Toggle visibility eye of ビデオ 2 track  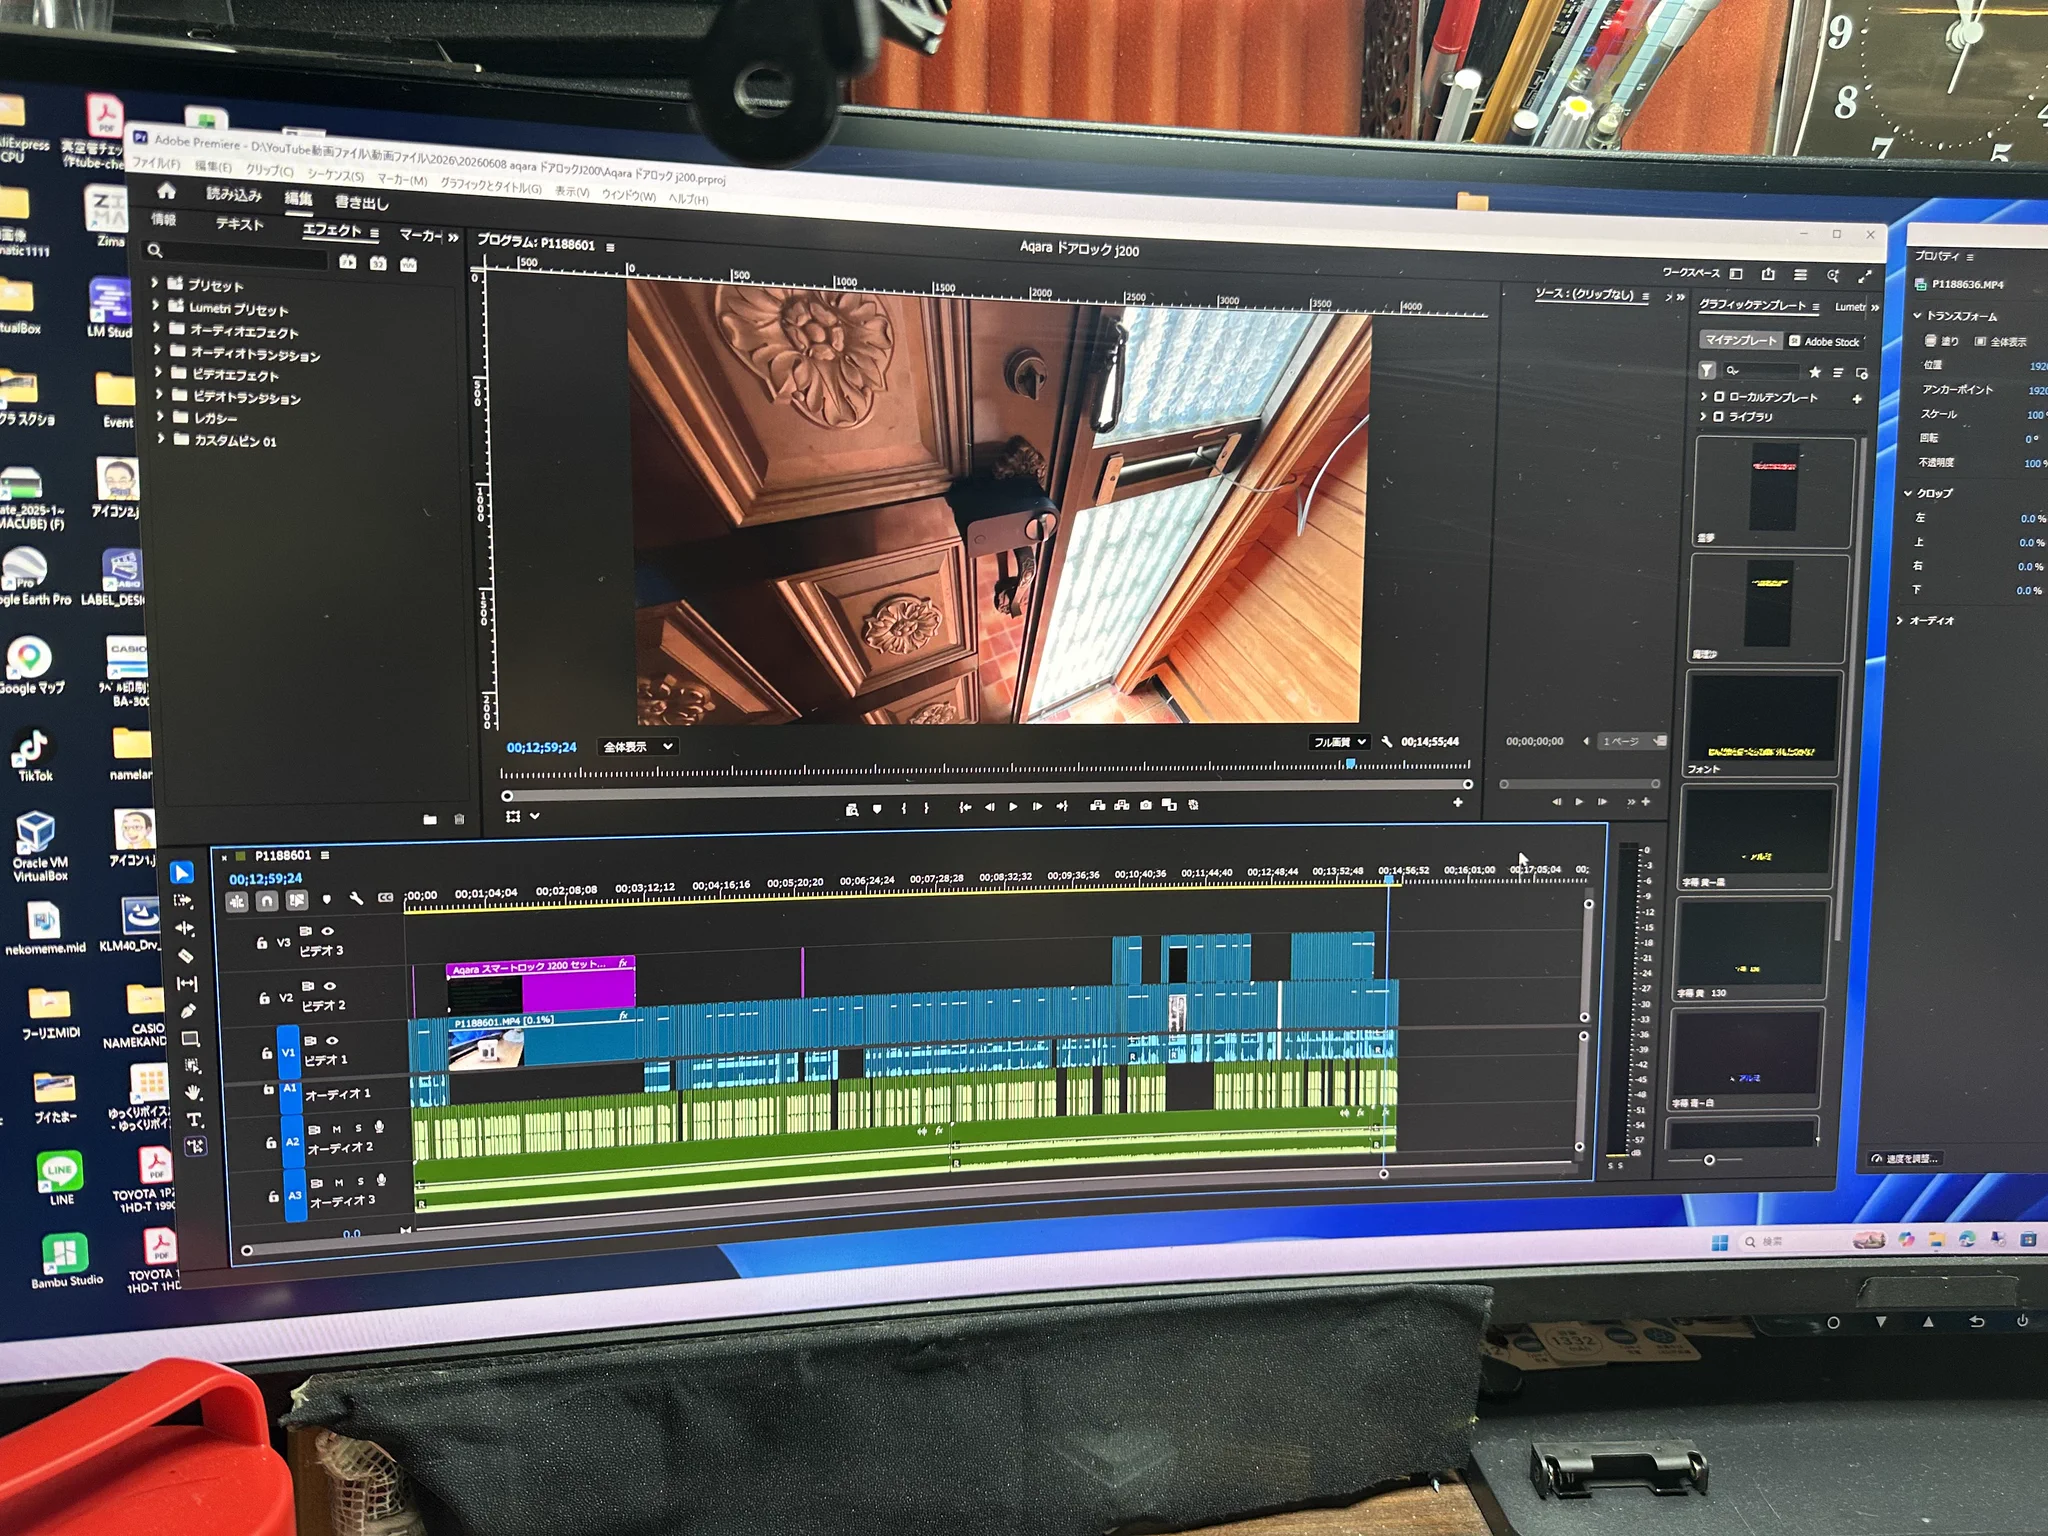330,986
